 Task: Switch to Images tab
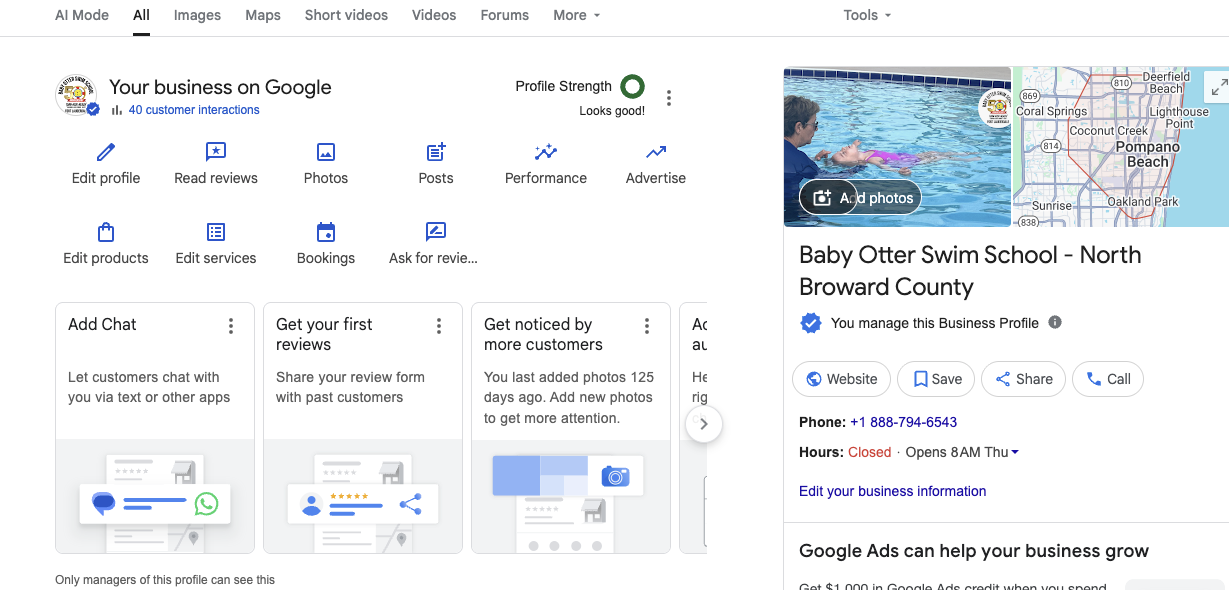coord(197,15)
